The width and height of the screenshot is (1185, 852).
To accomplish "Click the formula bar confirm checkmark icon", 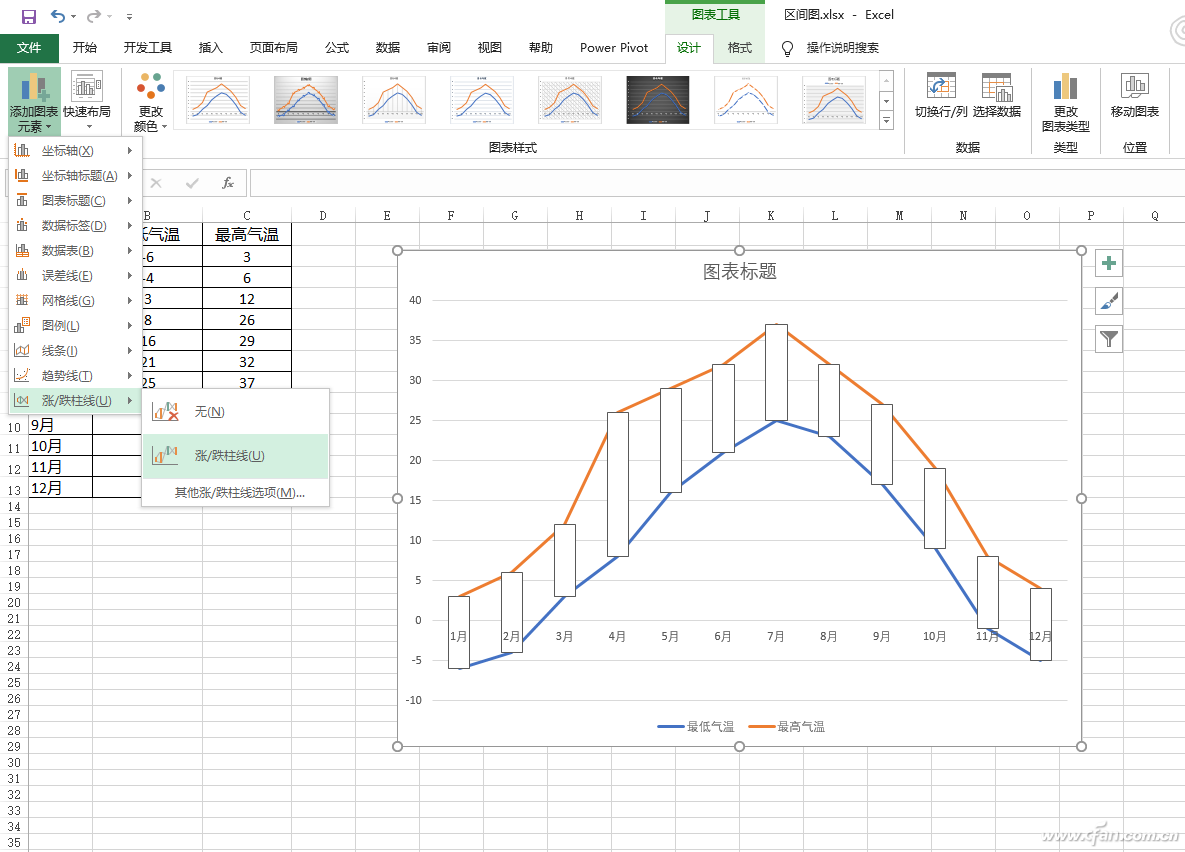I will point(192,183).
